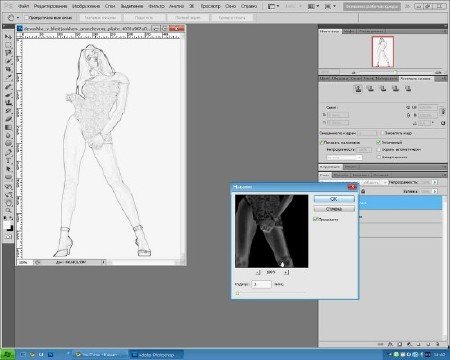Toggle Показать наложение checkbox

(x=322, y=142)
